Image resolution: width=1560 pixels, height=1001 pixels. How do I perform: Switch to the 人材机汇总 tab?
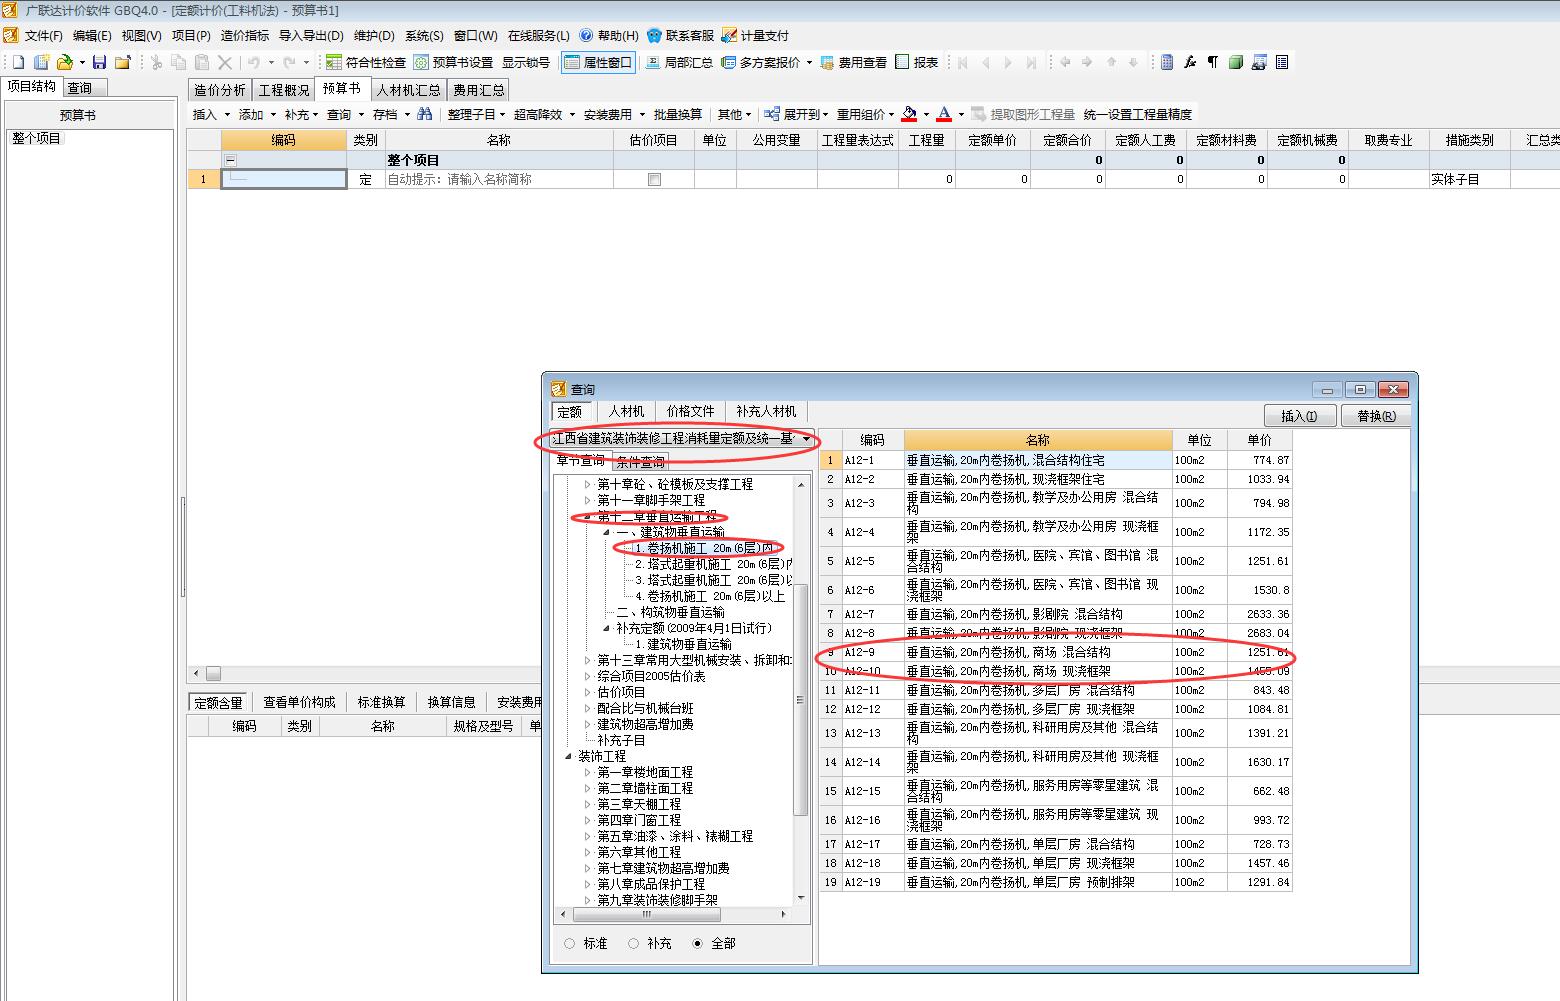point(408,90)
